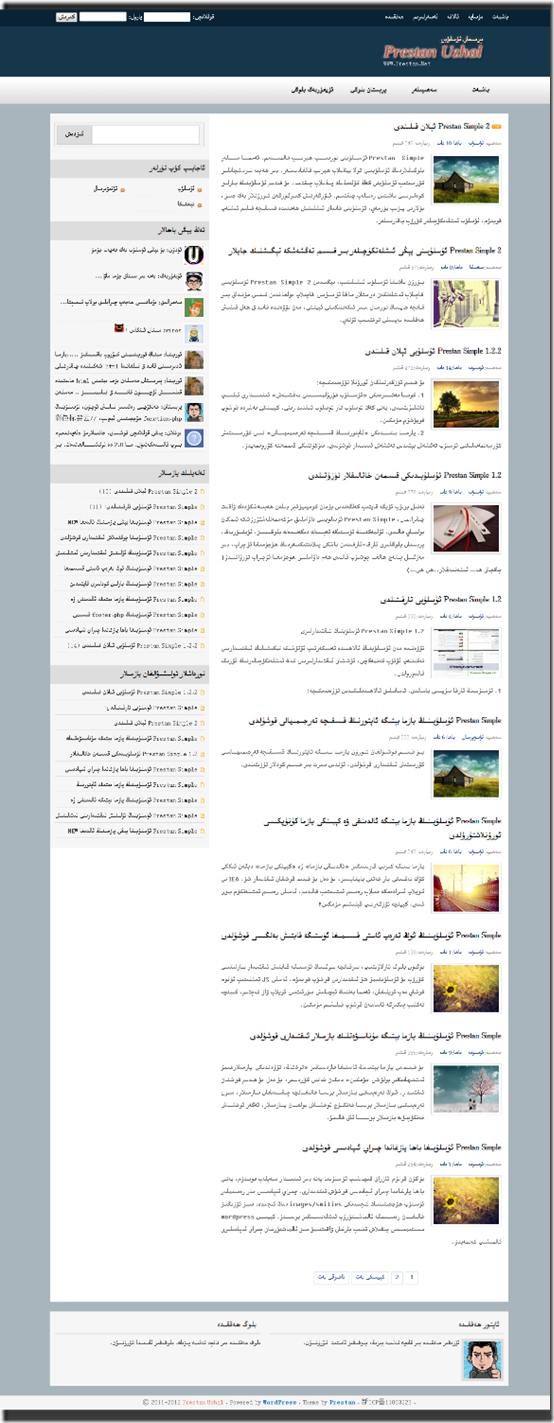Click the orange RSS icon beside first post title

click(x=497, y=127)
